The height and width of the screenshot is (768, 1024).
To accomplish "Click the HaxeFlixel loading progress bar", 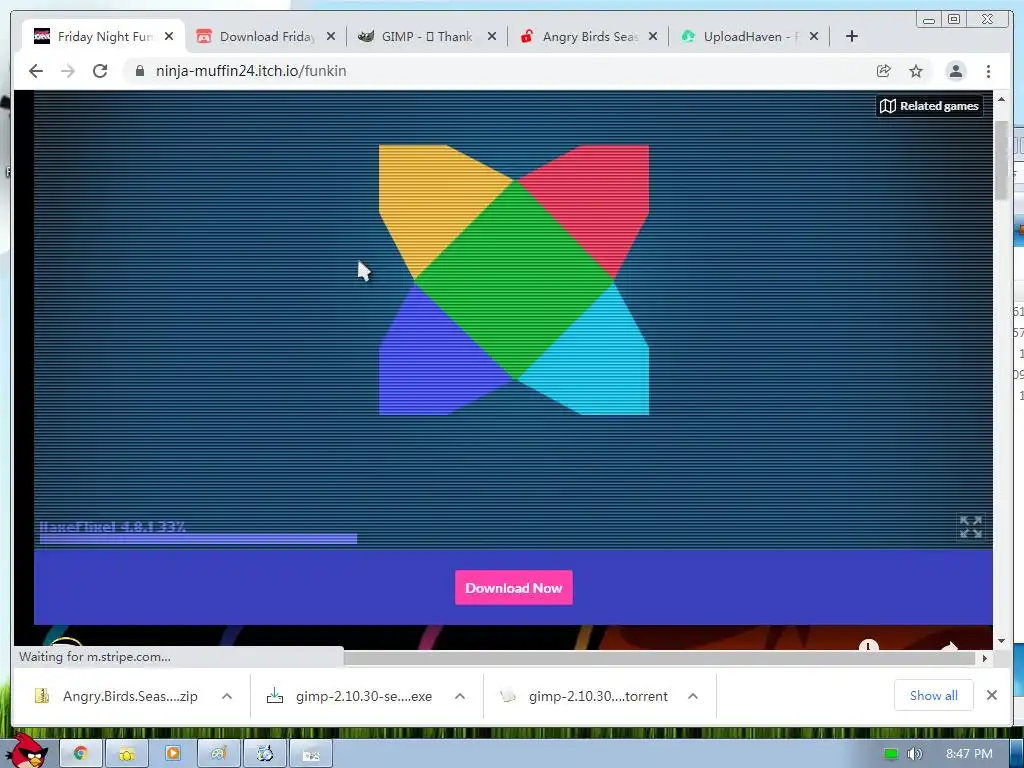I will pyautogui.click(x=198, y=539).
